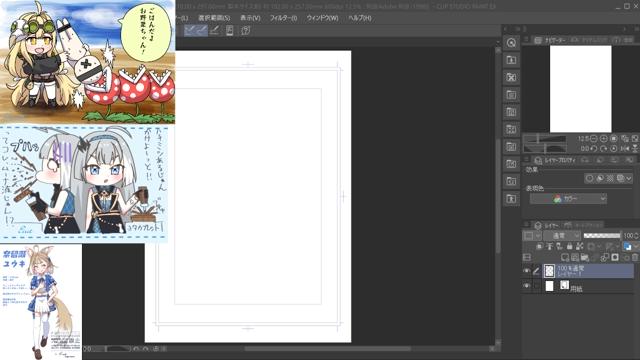Flip canvas vertically in the Navigator
The width and height of the screenshot is (640, 360).
[635, 149]
